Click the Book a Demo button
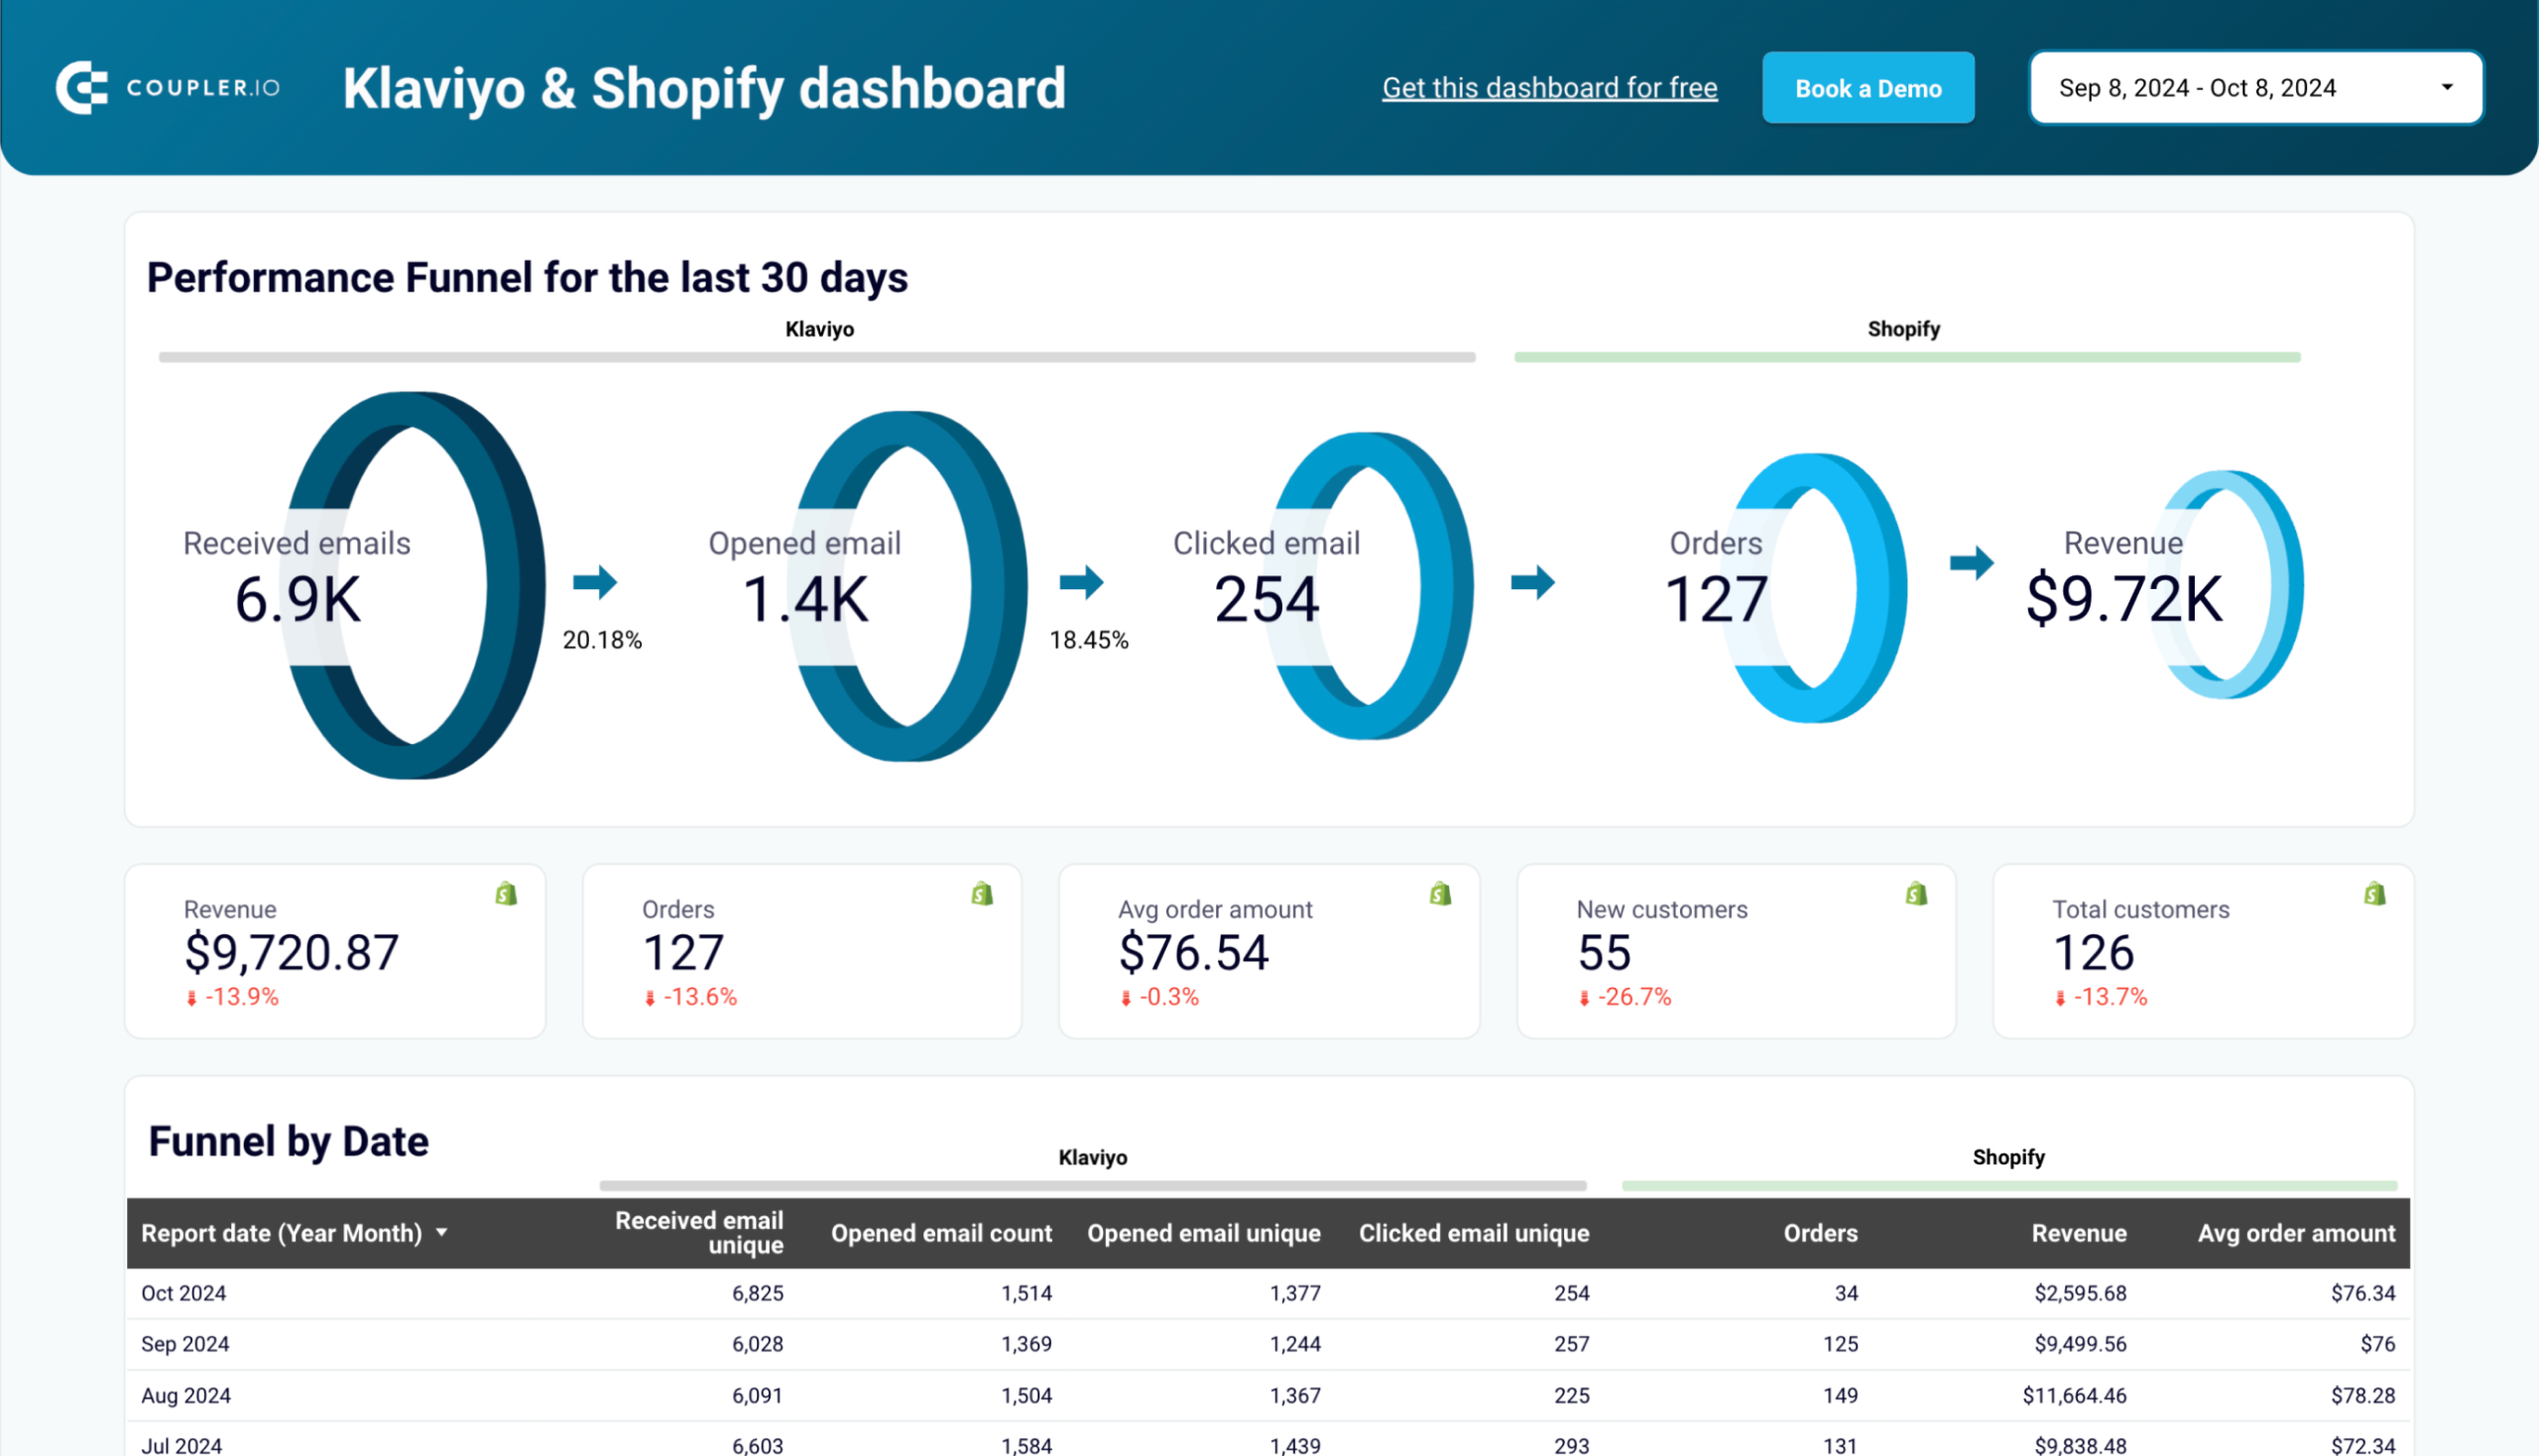This screenshot has height=1456, width=2539. click(x=1867, y=88)
